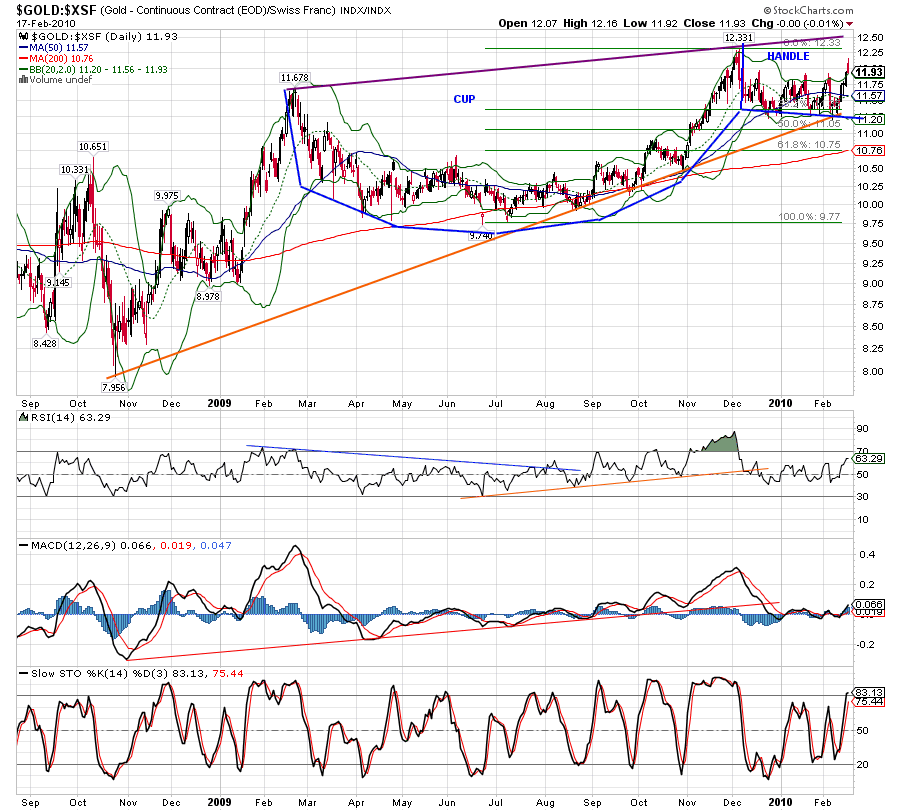Click the red down triangle after Chg value
900x811 pixels.
[x=849, y=24]
